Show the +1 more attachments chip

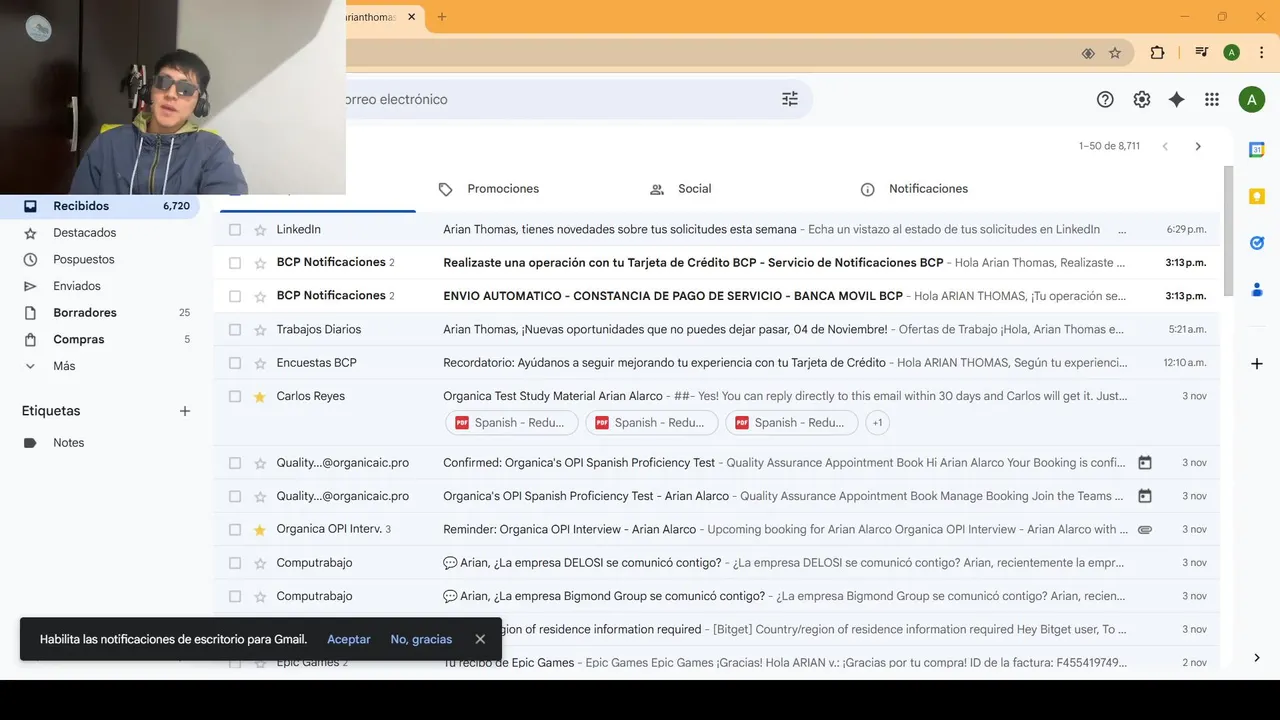click(x=877, y=423)
